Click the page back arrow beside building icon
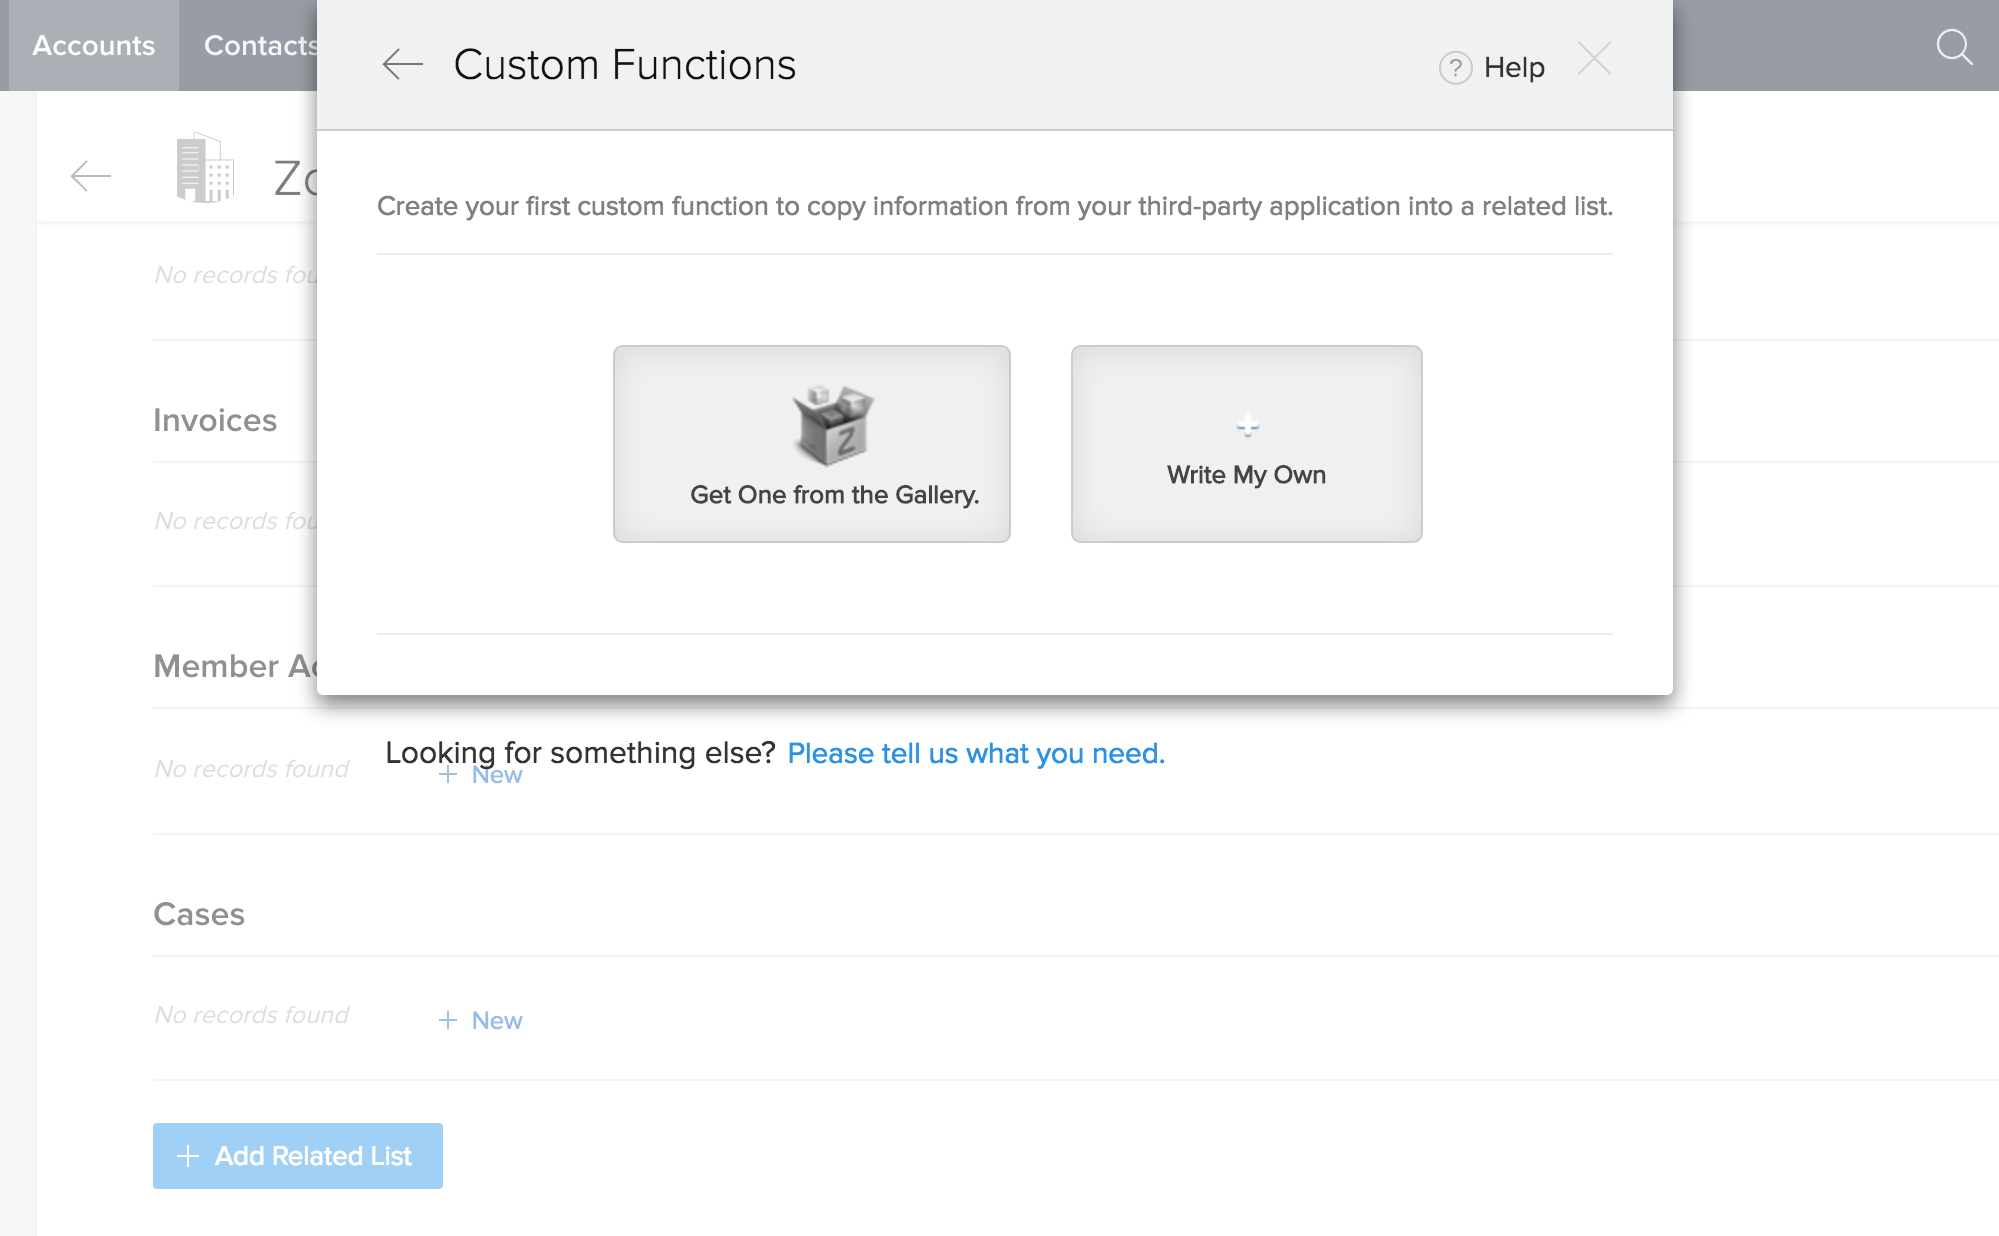The image size is (1999, 1236). [91, 177]
